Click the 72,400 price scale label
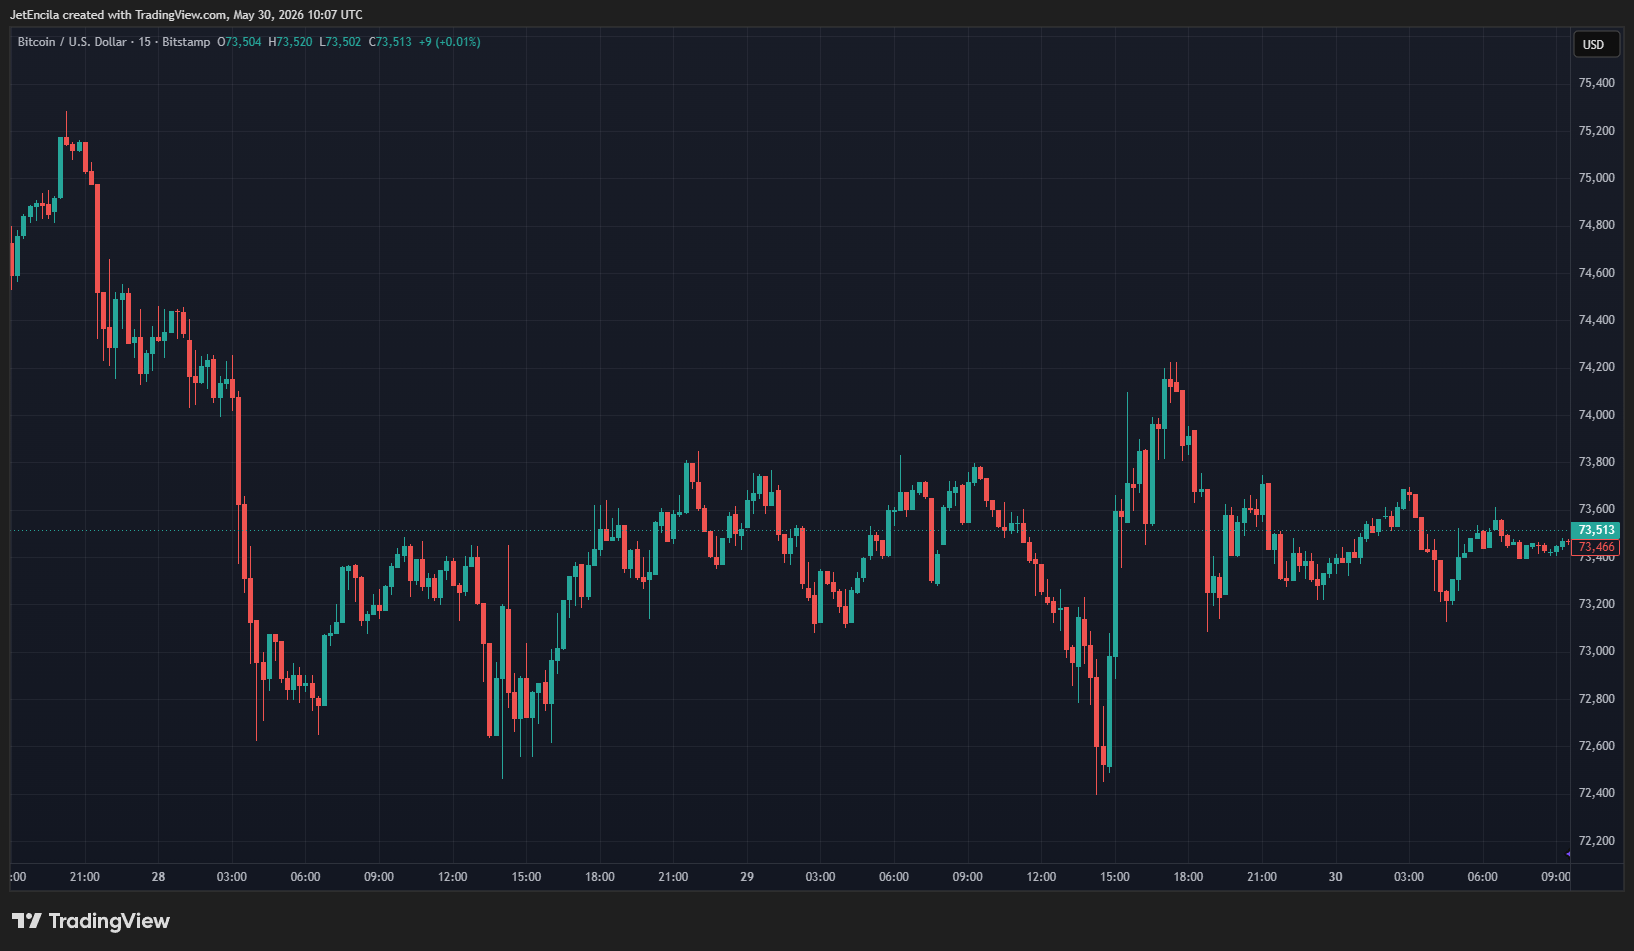The height and width of the screenshot is (951, 1634). tap(1596, 793)
